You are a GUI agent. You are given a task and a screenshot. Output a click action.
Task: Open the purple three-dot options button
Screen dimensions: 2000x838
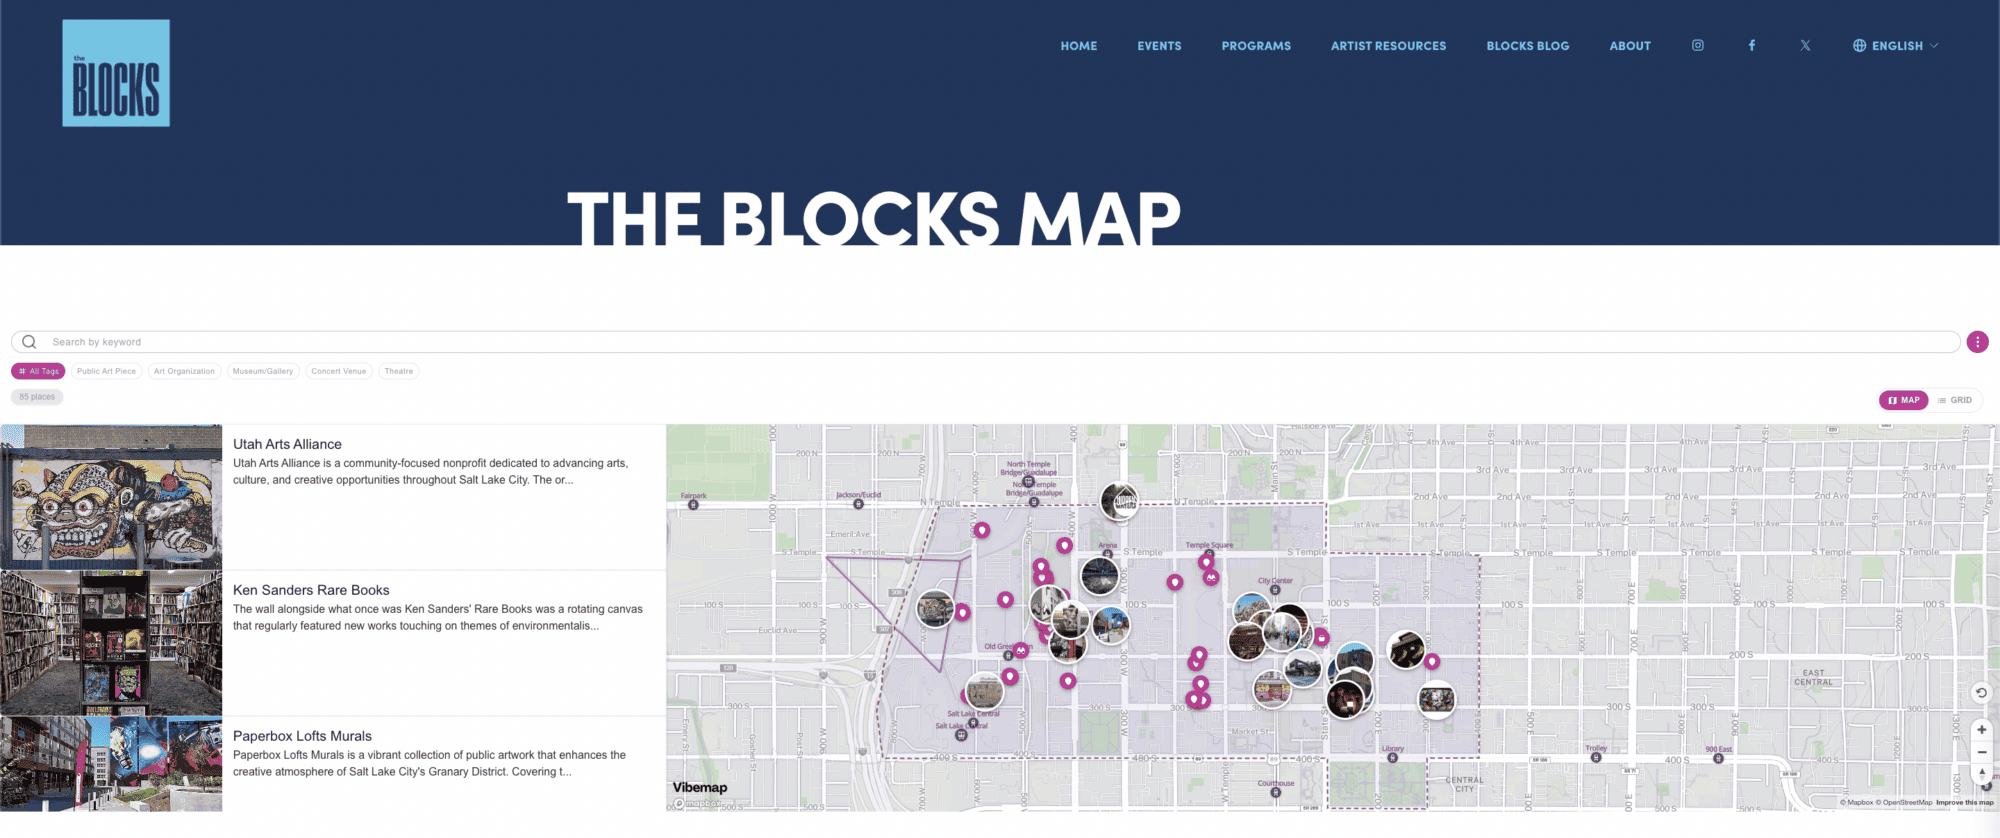coord(1977,342)
